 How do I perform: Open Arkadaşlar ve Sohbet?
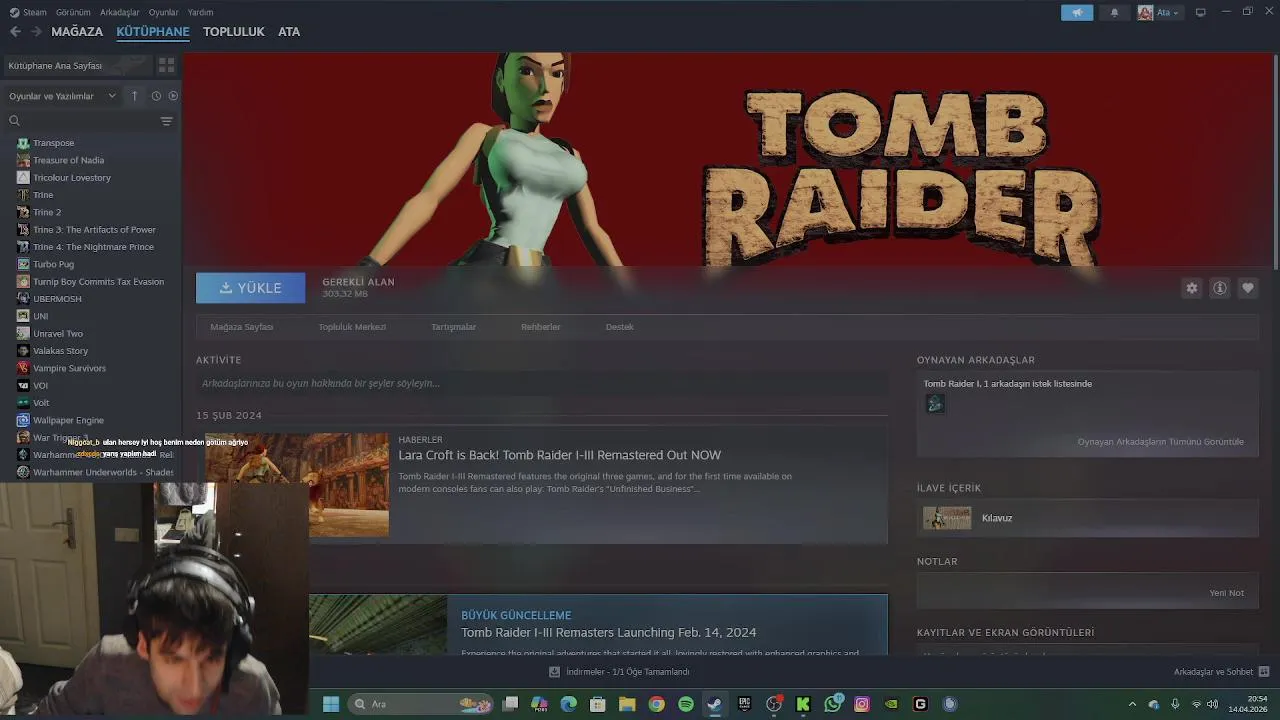coord(1221,672)
